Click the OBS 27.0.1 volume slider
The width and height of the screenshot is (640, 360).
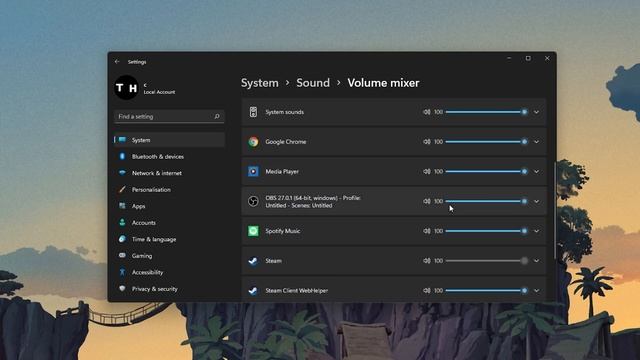tap(487, 201)
